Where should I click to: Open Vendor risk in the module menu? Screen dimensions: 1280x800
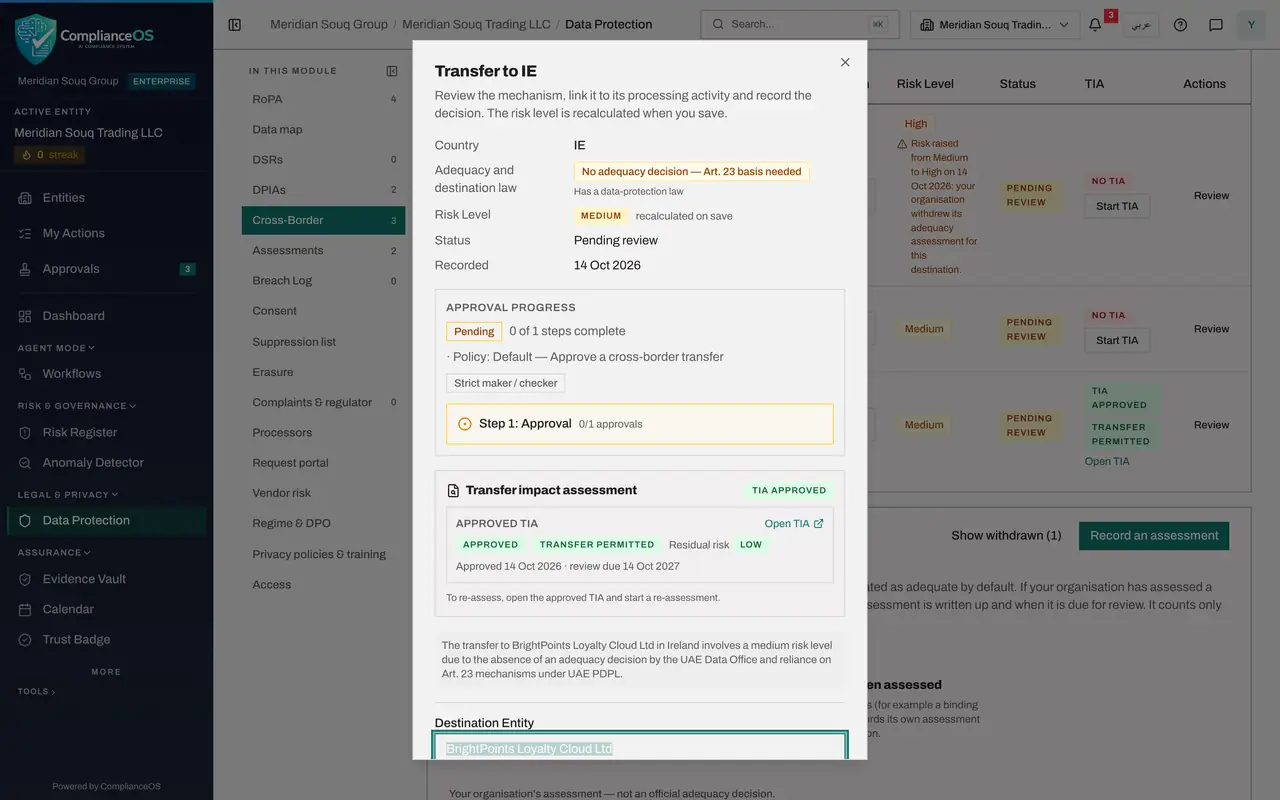[323, 493]
